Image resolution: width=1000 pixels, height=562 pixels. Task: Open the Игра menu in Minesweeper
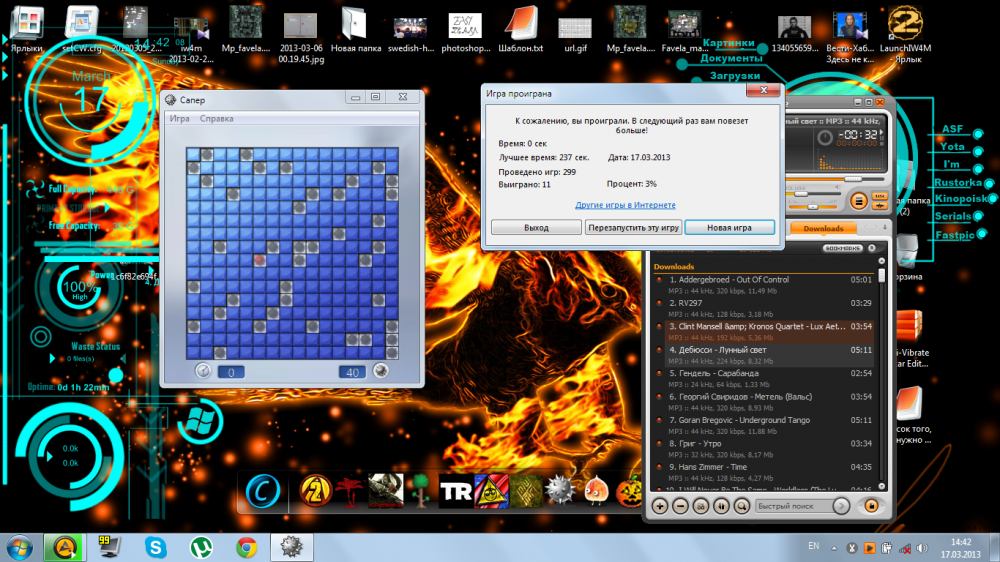pos(180,119)
